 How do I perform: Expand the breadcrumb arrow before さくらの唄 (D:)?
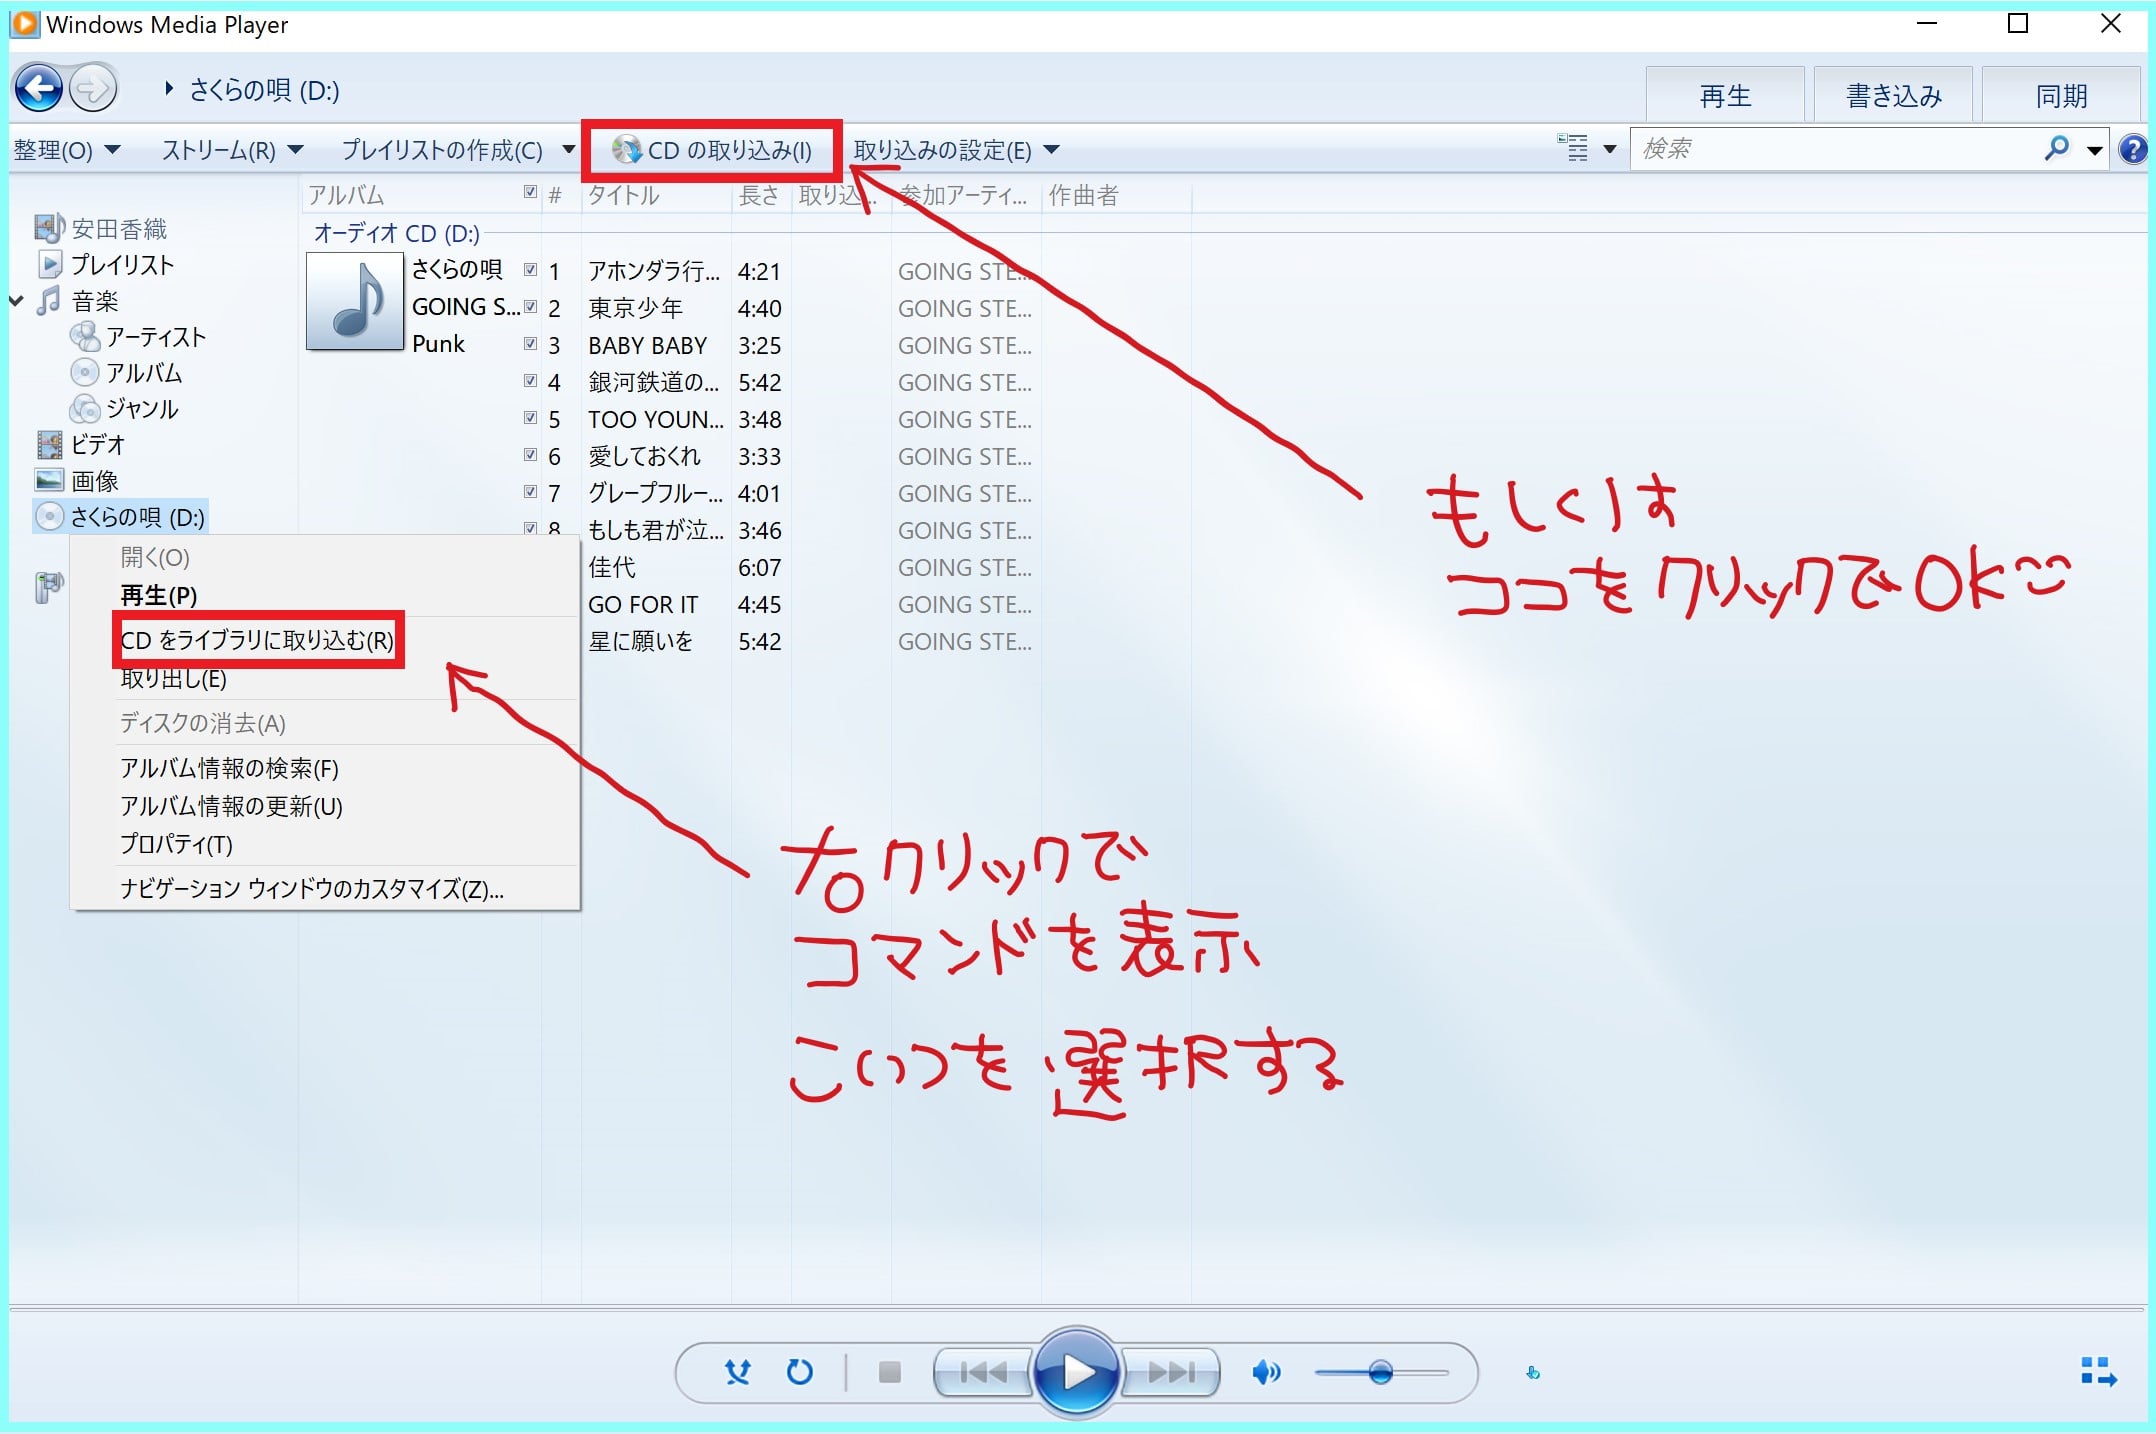(169, 89)
